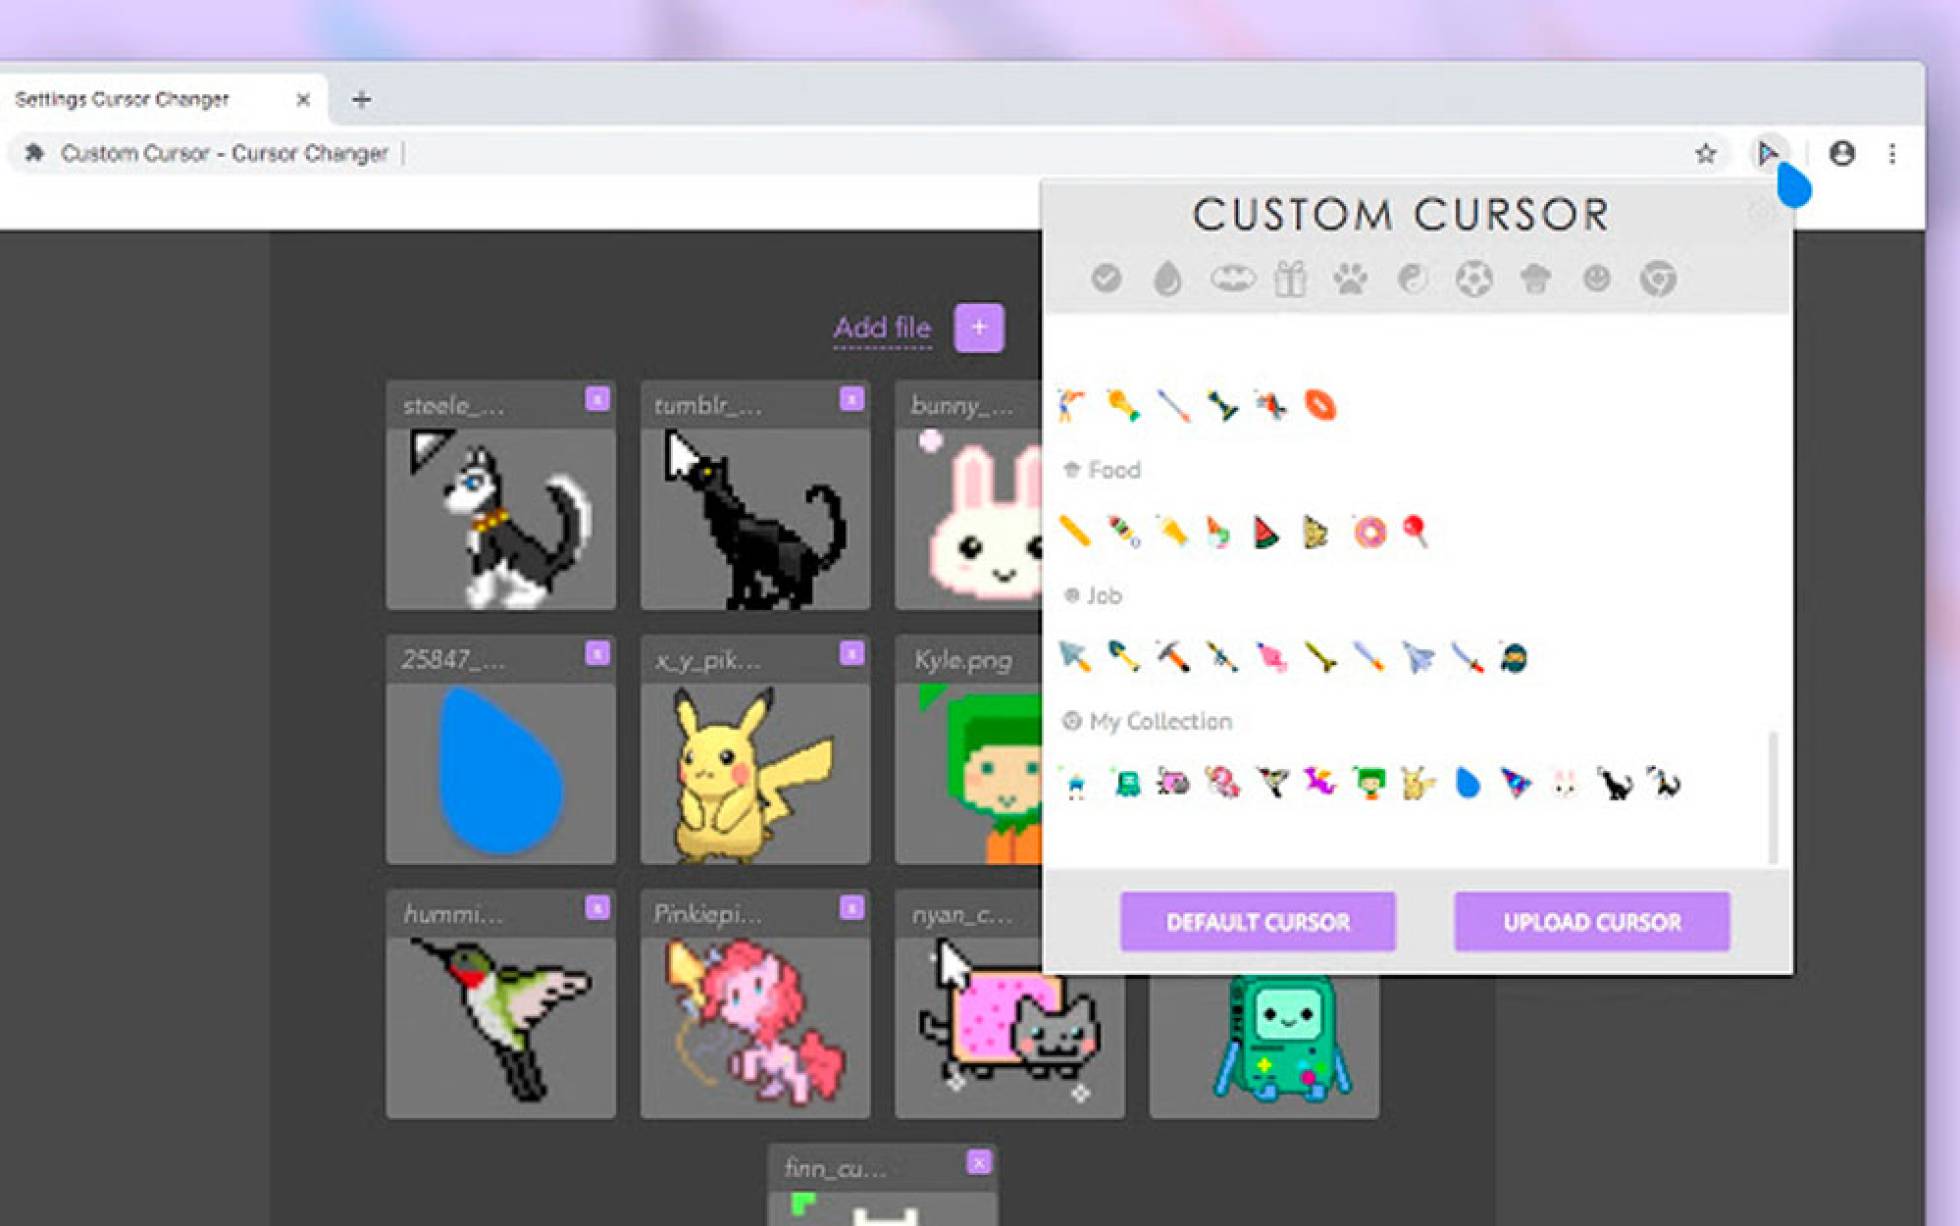Pick the watermelon slice cursor
Screen dimensions: 1960x1226
1266,532
